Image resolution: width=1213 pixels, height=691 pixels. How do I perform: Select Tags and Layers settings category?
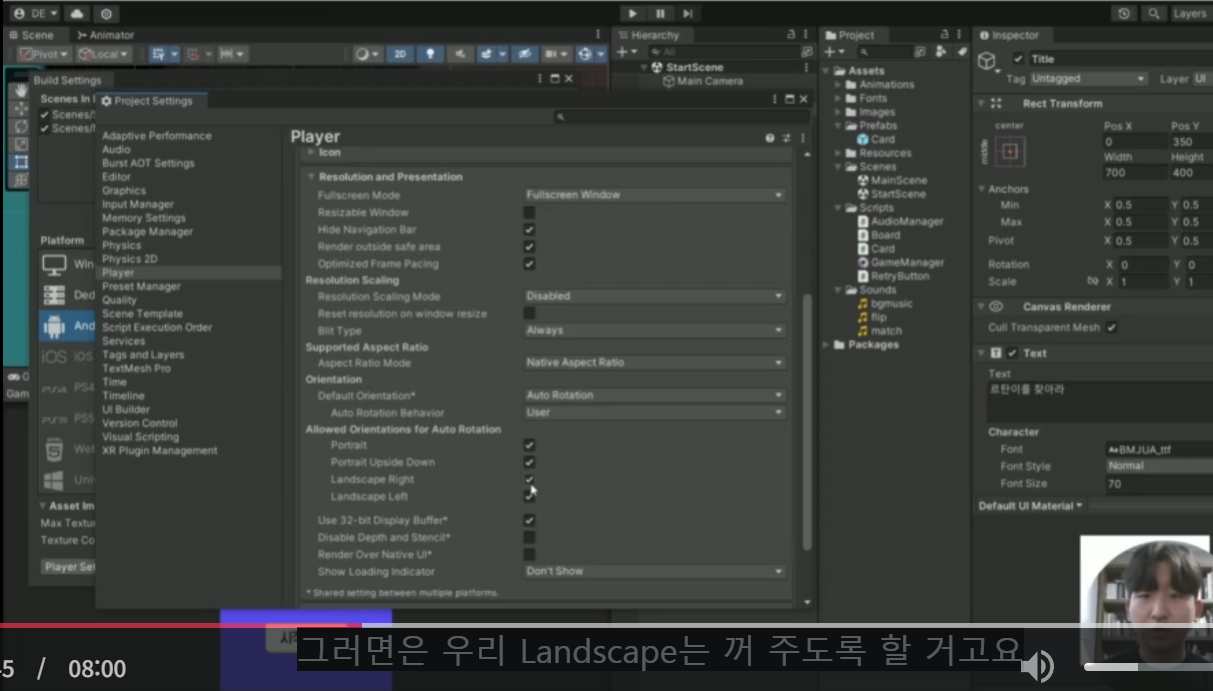point(143,355)
